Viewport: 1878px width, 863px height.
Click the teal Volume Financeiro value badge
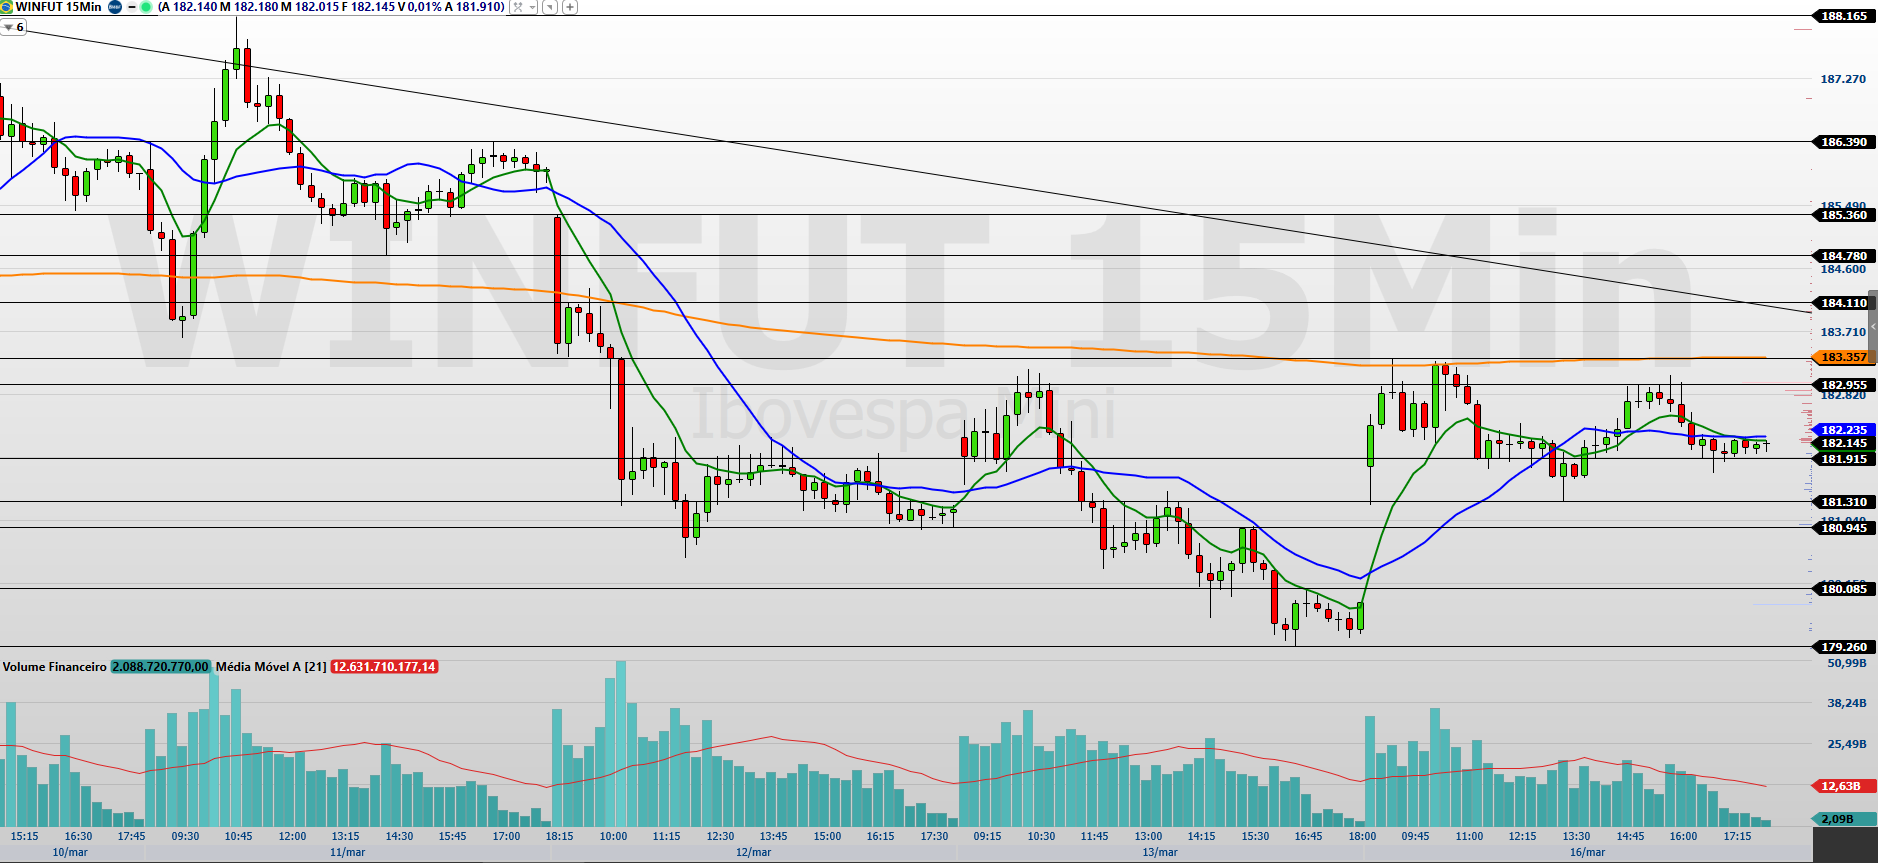coord(160,667)
